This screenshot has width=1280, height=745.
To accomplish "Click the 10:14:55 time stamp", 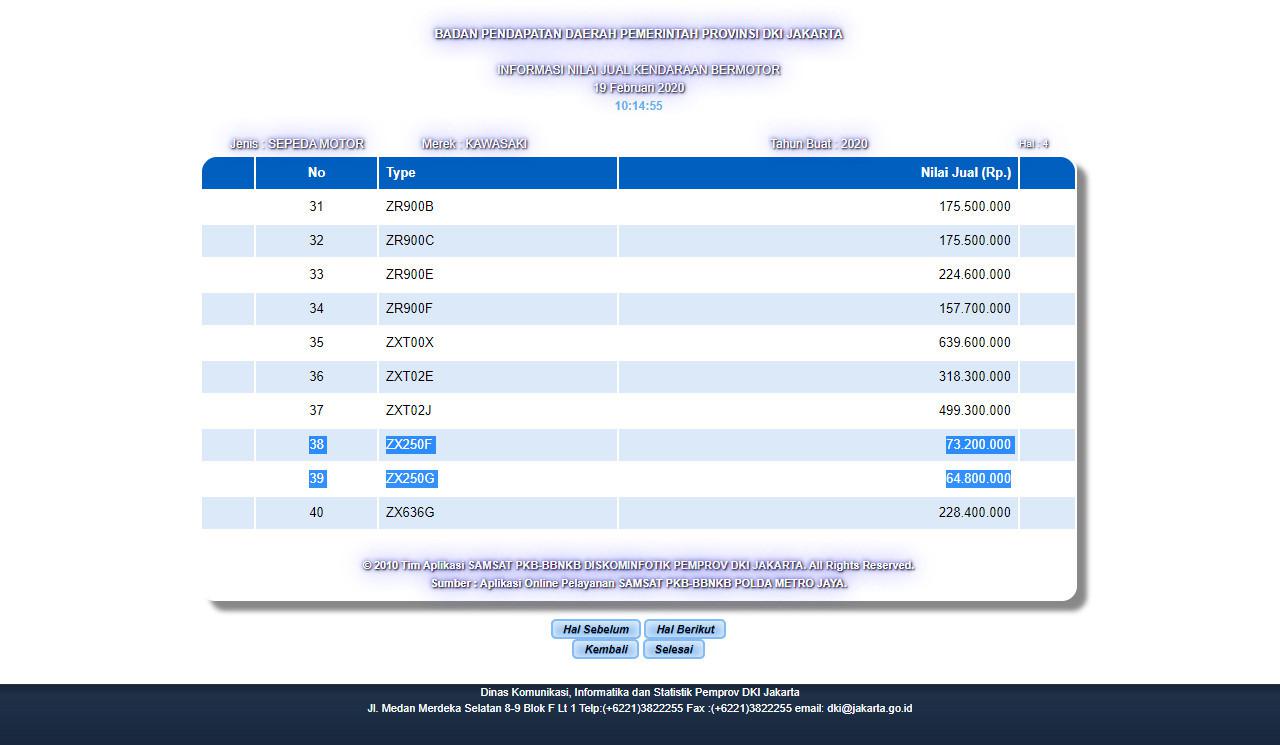I will coord(638,106).
